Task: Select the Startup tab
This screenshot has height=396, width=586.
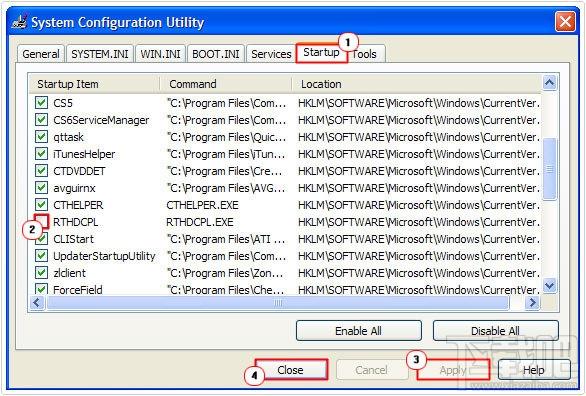Action: [321, 52]
